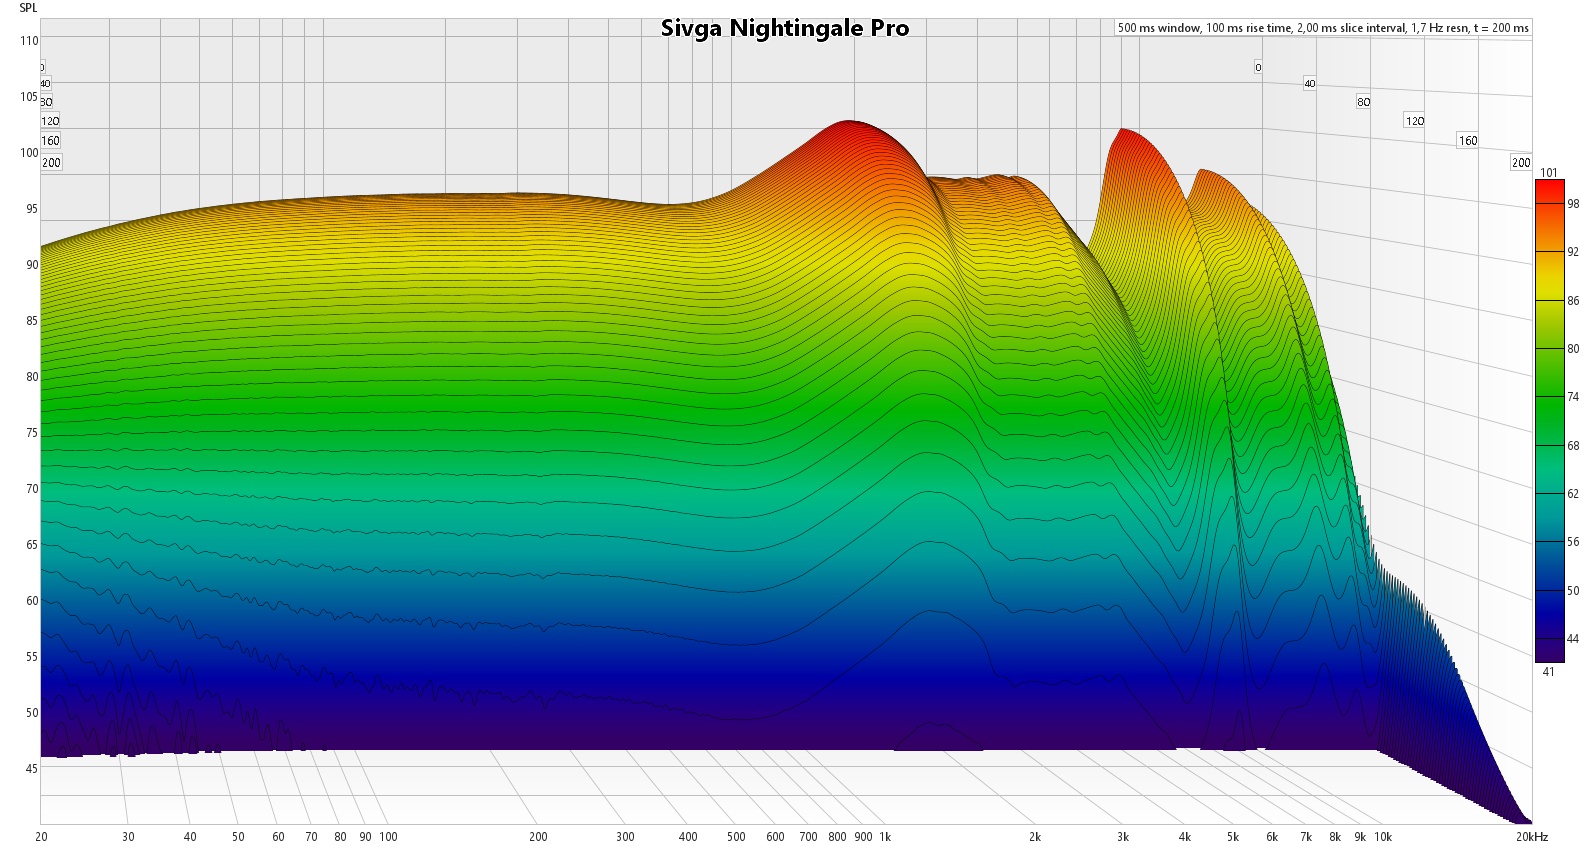Select the 105 value on the SPL axis
The height and width of the screenshot is (849, 1590).
point(29,97)
